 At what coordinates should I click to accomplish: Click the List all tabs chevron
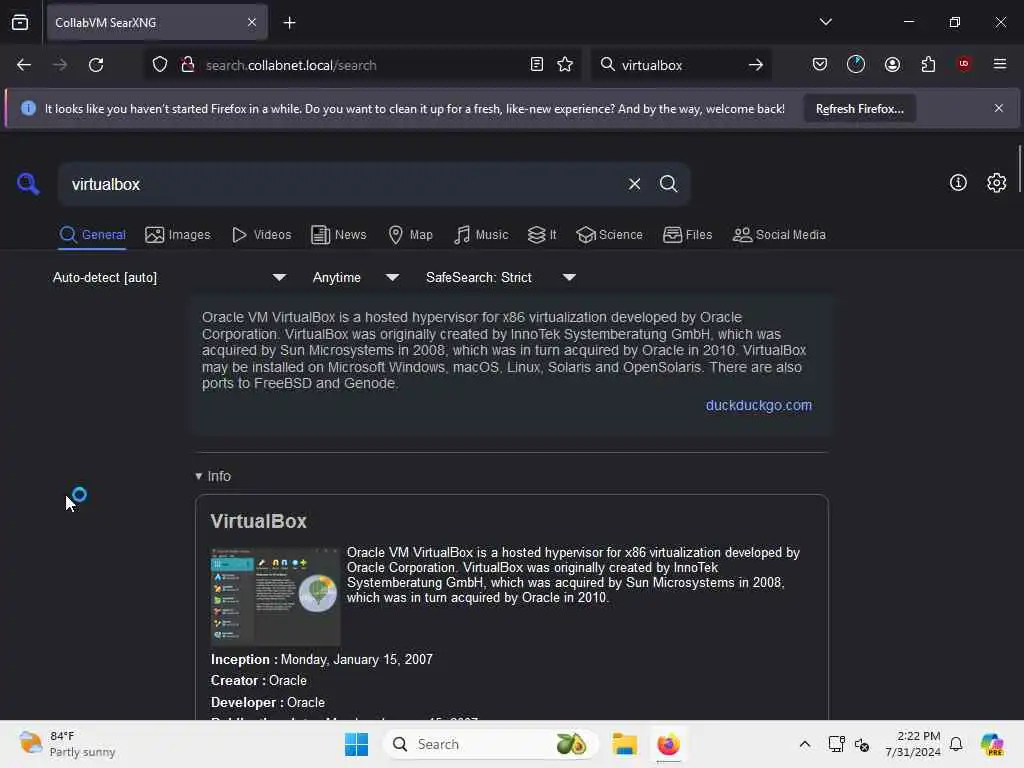(x=825, y=22)
